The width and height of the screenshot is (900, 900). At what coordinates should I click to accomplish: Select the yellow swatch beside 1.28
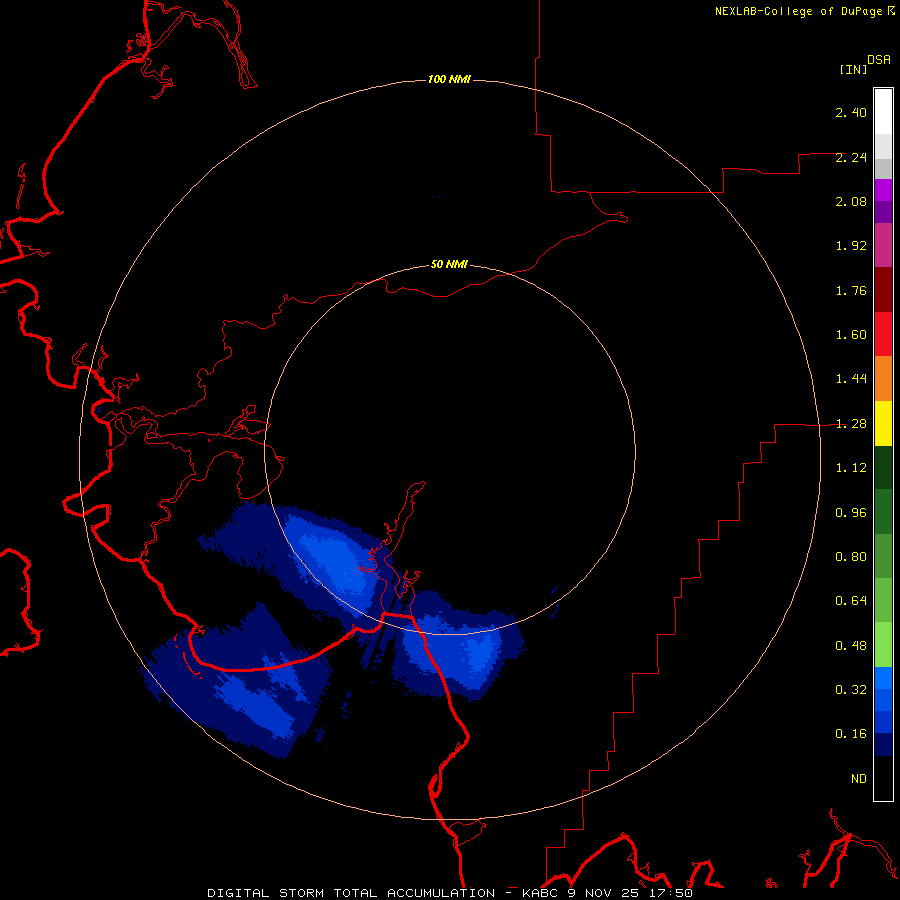click(x=883, y=423)
